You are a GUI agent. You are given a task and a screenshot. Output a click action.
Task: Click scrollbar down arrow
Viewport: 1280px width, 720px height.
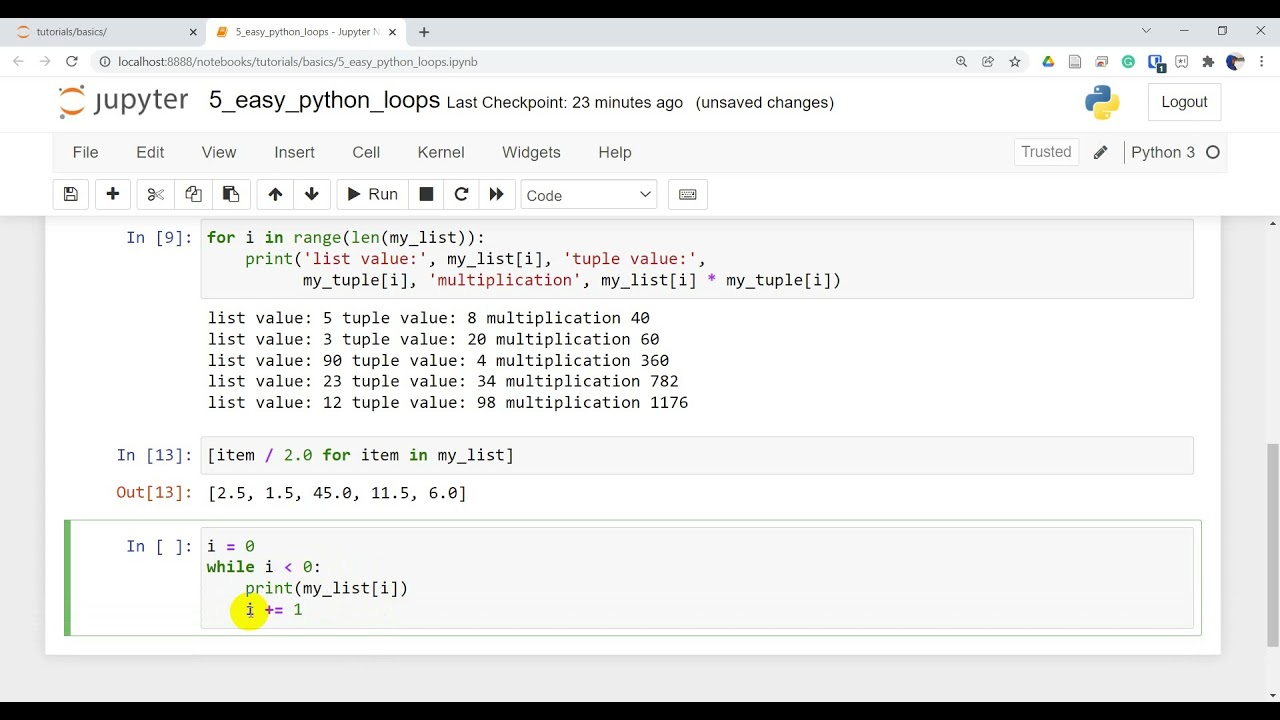click(1272, 696)
